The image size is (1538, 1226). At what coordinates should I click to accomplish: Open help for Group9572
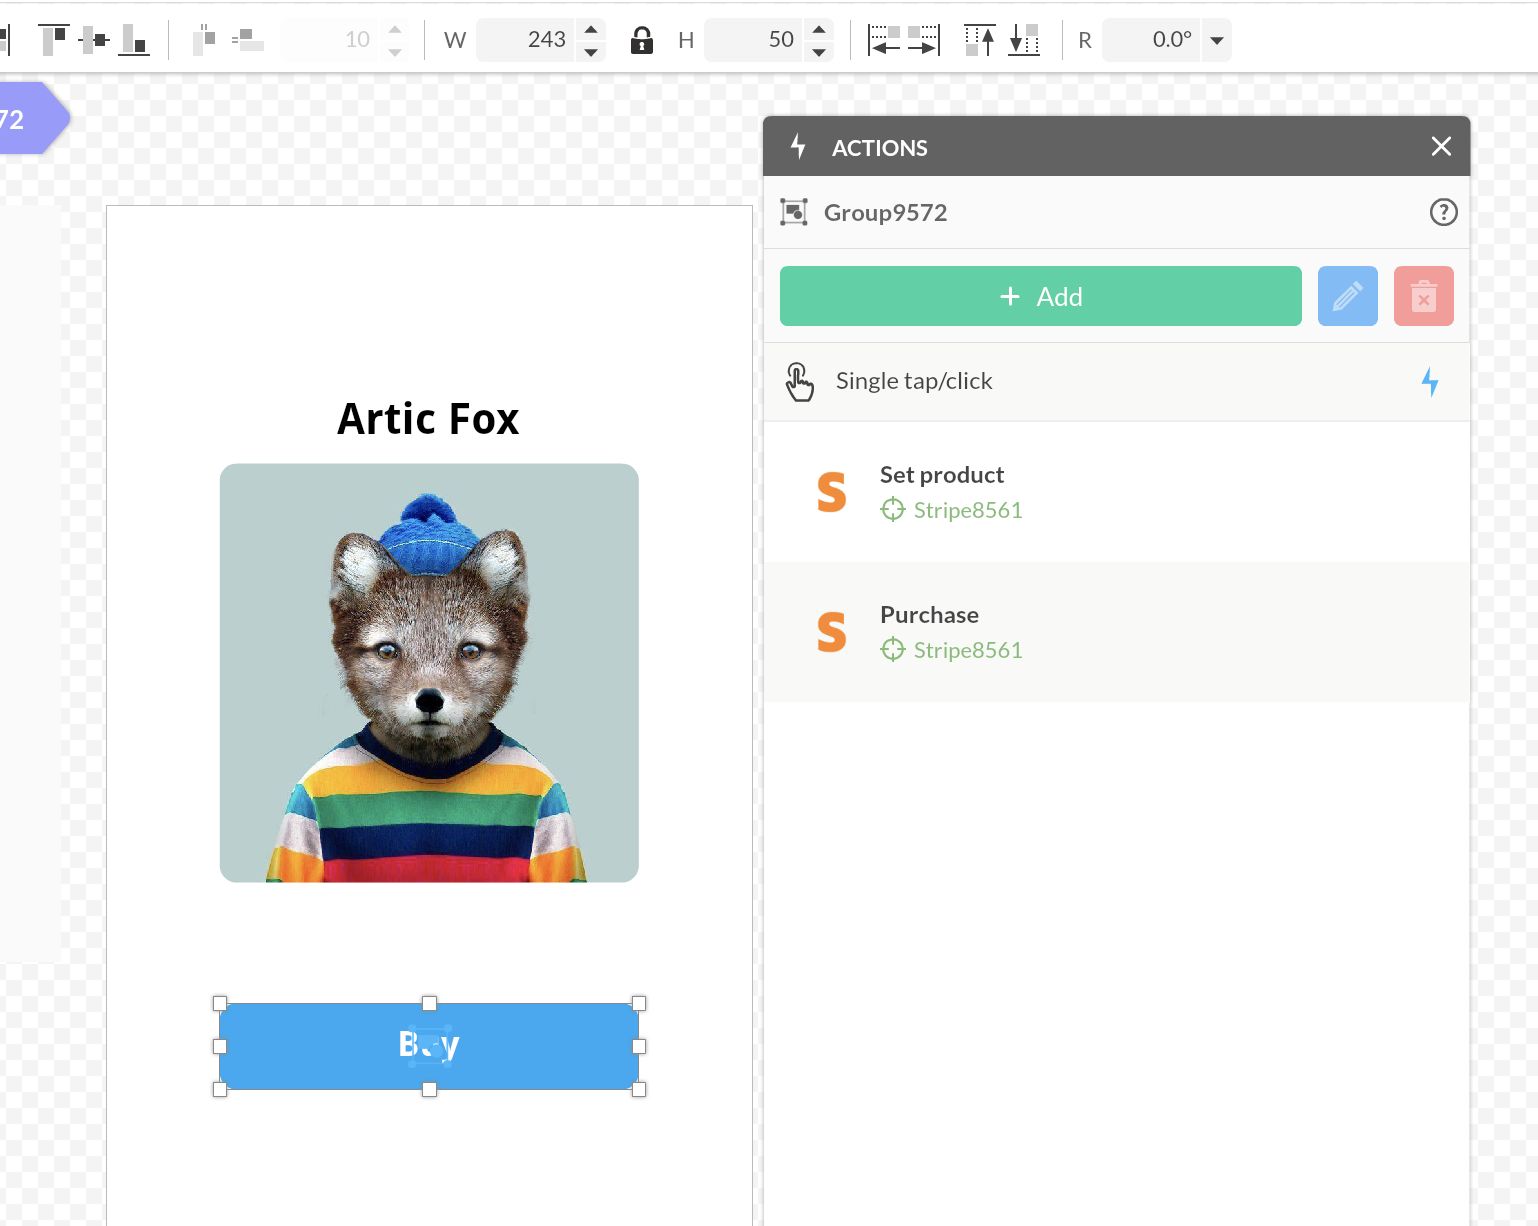coord(1443,212)
